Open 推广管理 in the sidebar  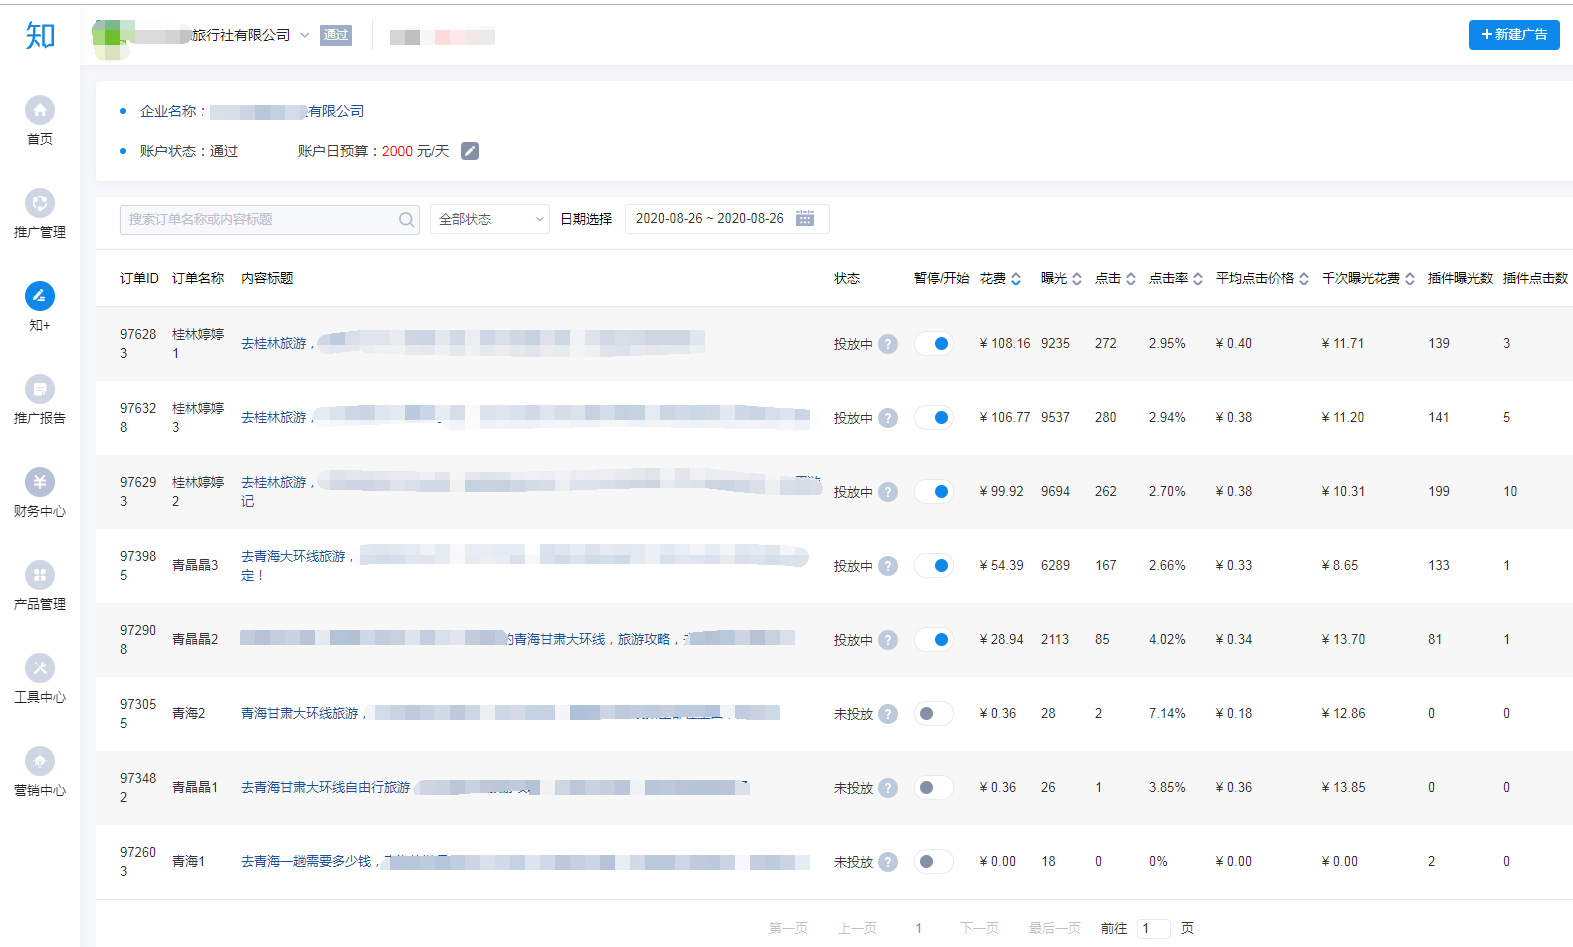[x=40, y=203]
